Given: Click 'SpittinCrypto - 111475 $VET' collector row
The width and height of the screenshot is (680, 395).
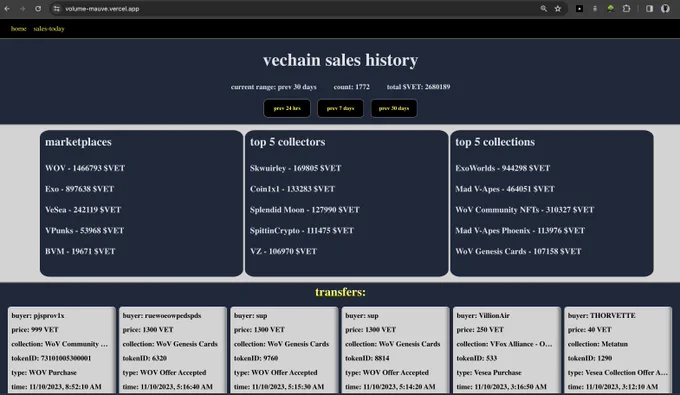Looking at the screenshot, I should tap(302, 231).
